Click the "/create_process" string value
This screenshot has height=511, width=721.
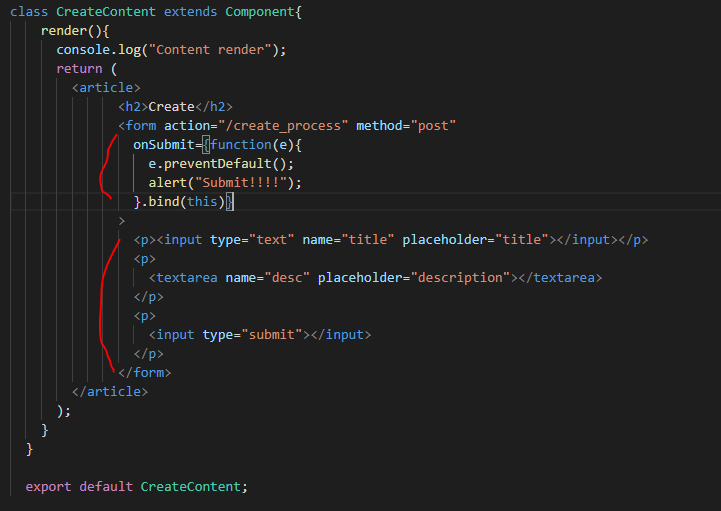(x=283, y=126)
